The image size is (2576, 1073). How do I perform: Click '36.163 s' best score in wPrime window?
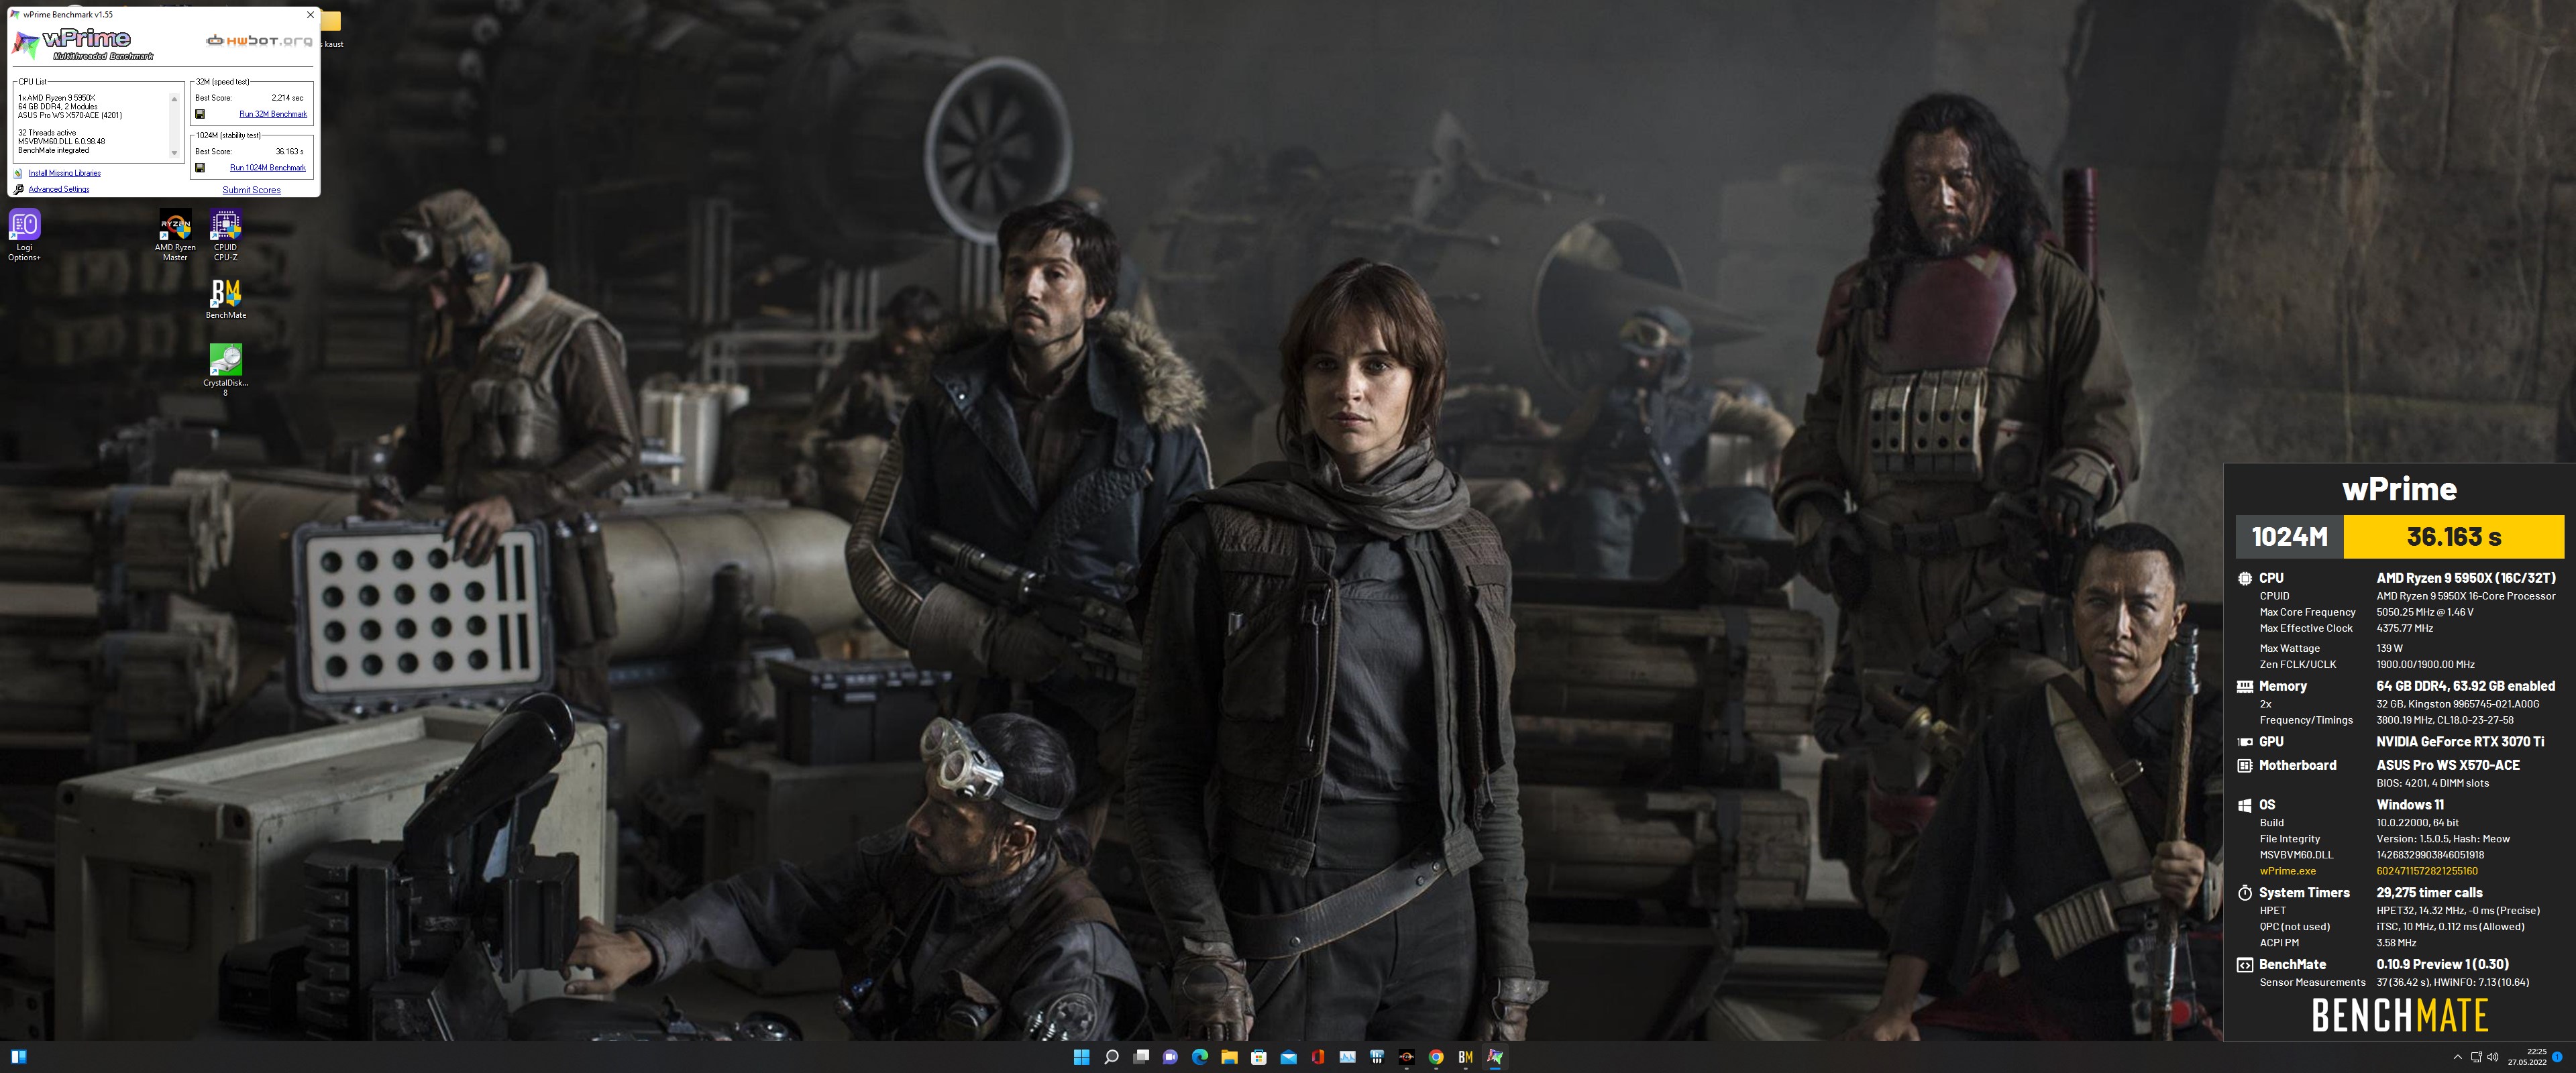coord(290,152)
